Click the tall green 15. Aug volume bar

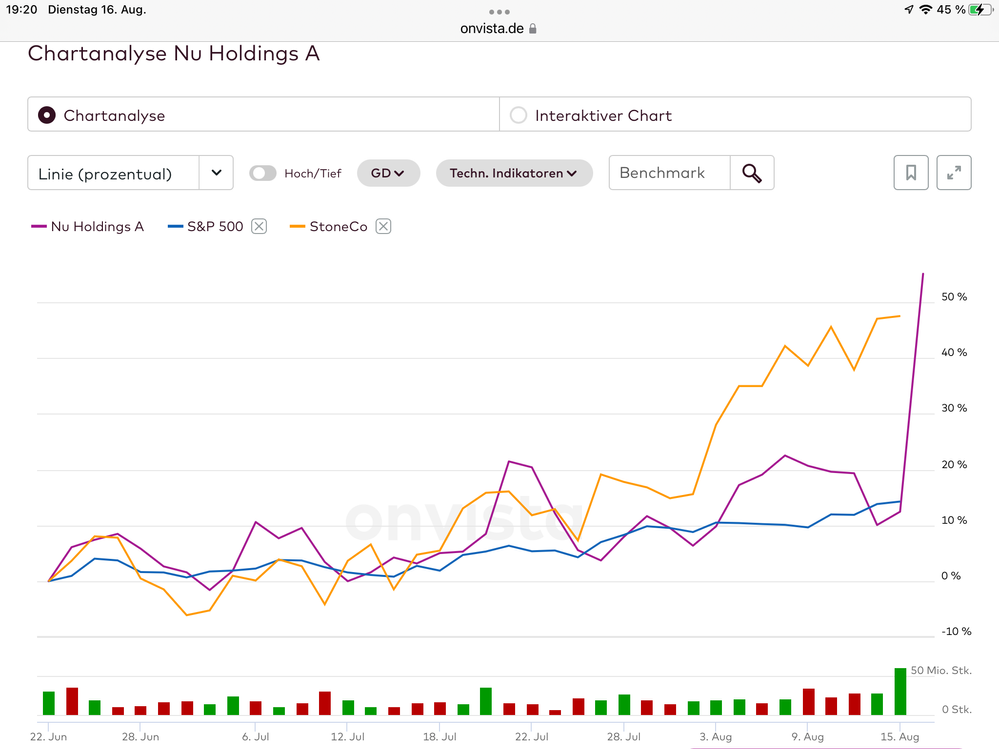point(900,691)
